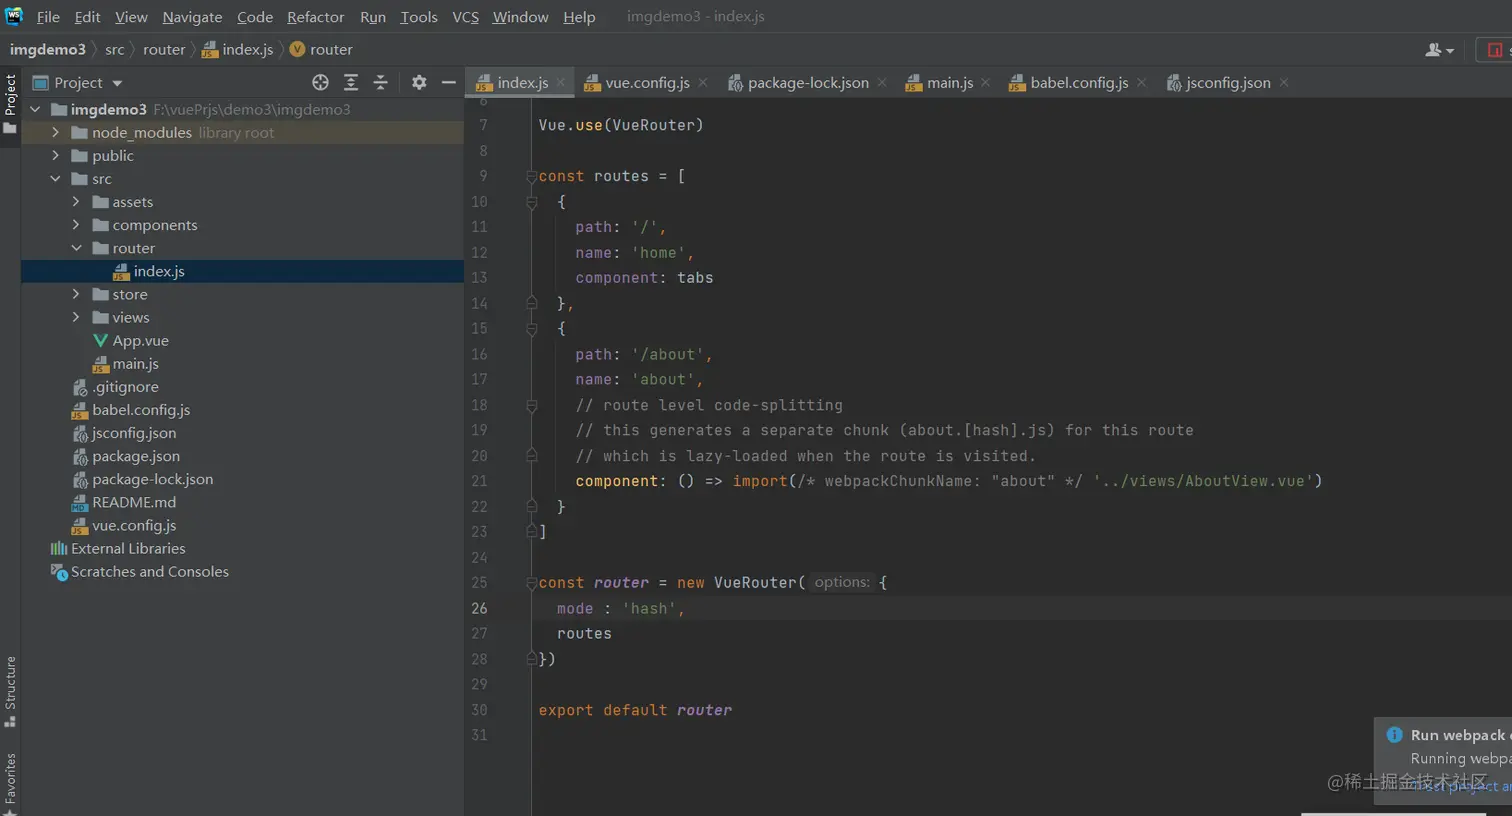Expand the node_modules folder
The height and width of the screenshot is (816, 1512).
[x=55, y=133]
